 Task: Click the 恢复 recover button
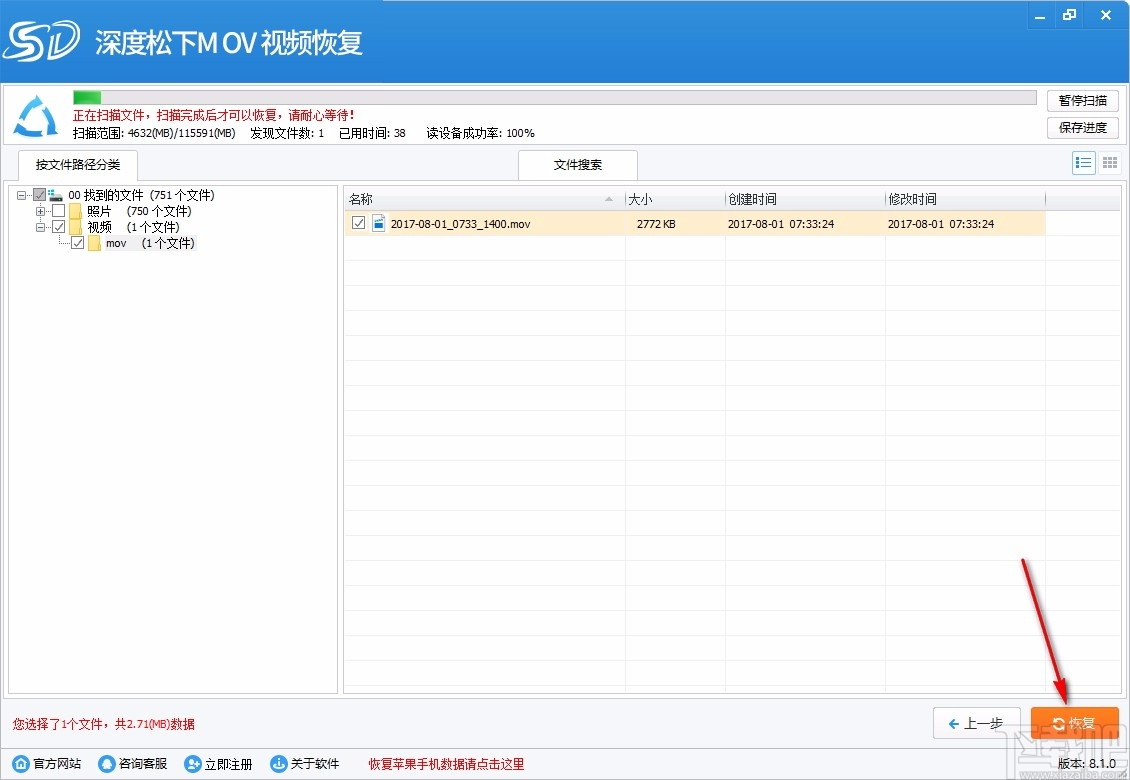point(1075,722)
